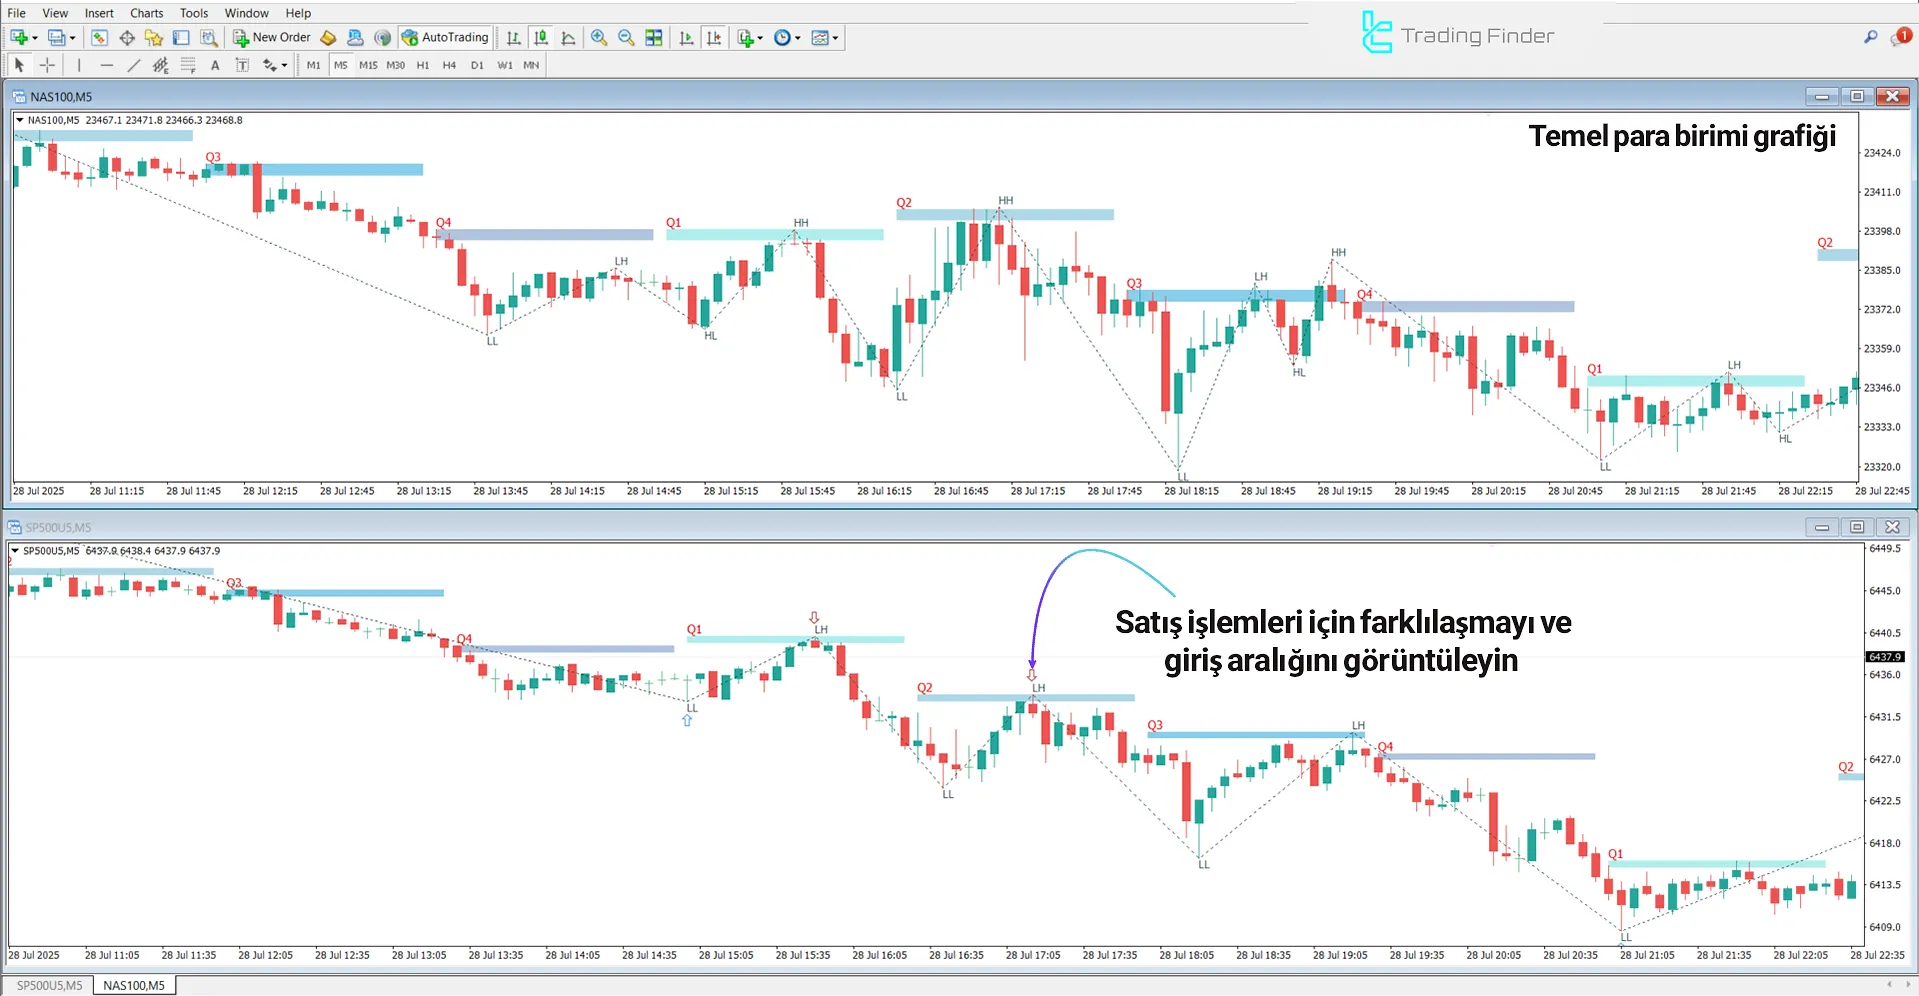Expand NAS100,M5 chart info triangle
The image size is (1919, 996).
(19, 120)
